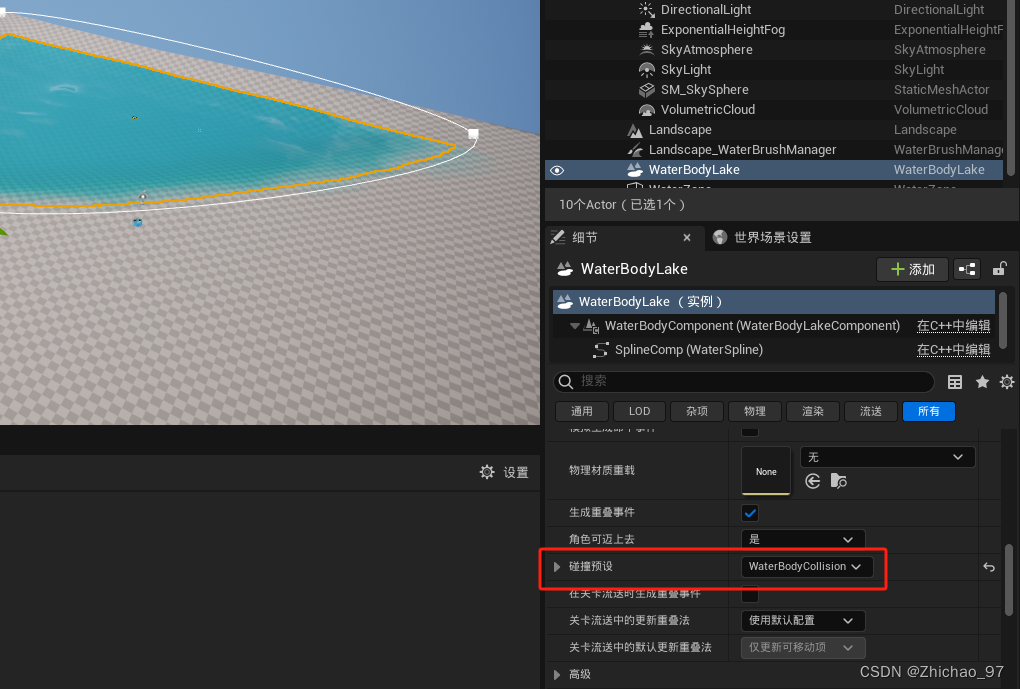Click the outliner vertical scrollbar
The height and width of the screenshot is (689, 1020).
(x=1011, y=88)
